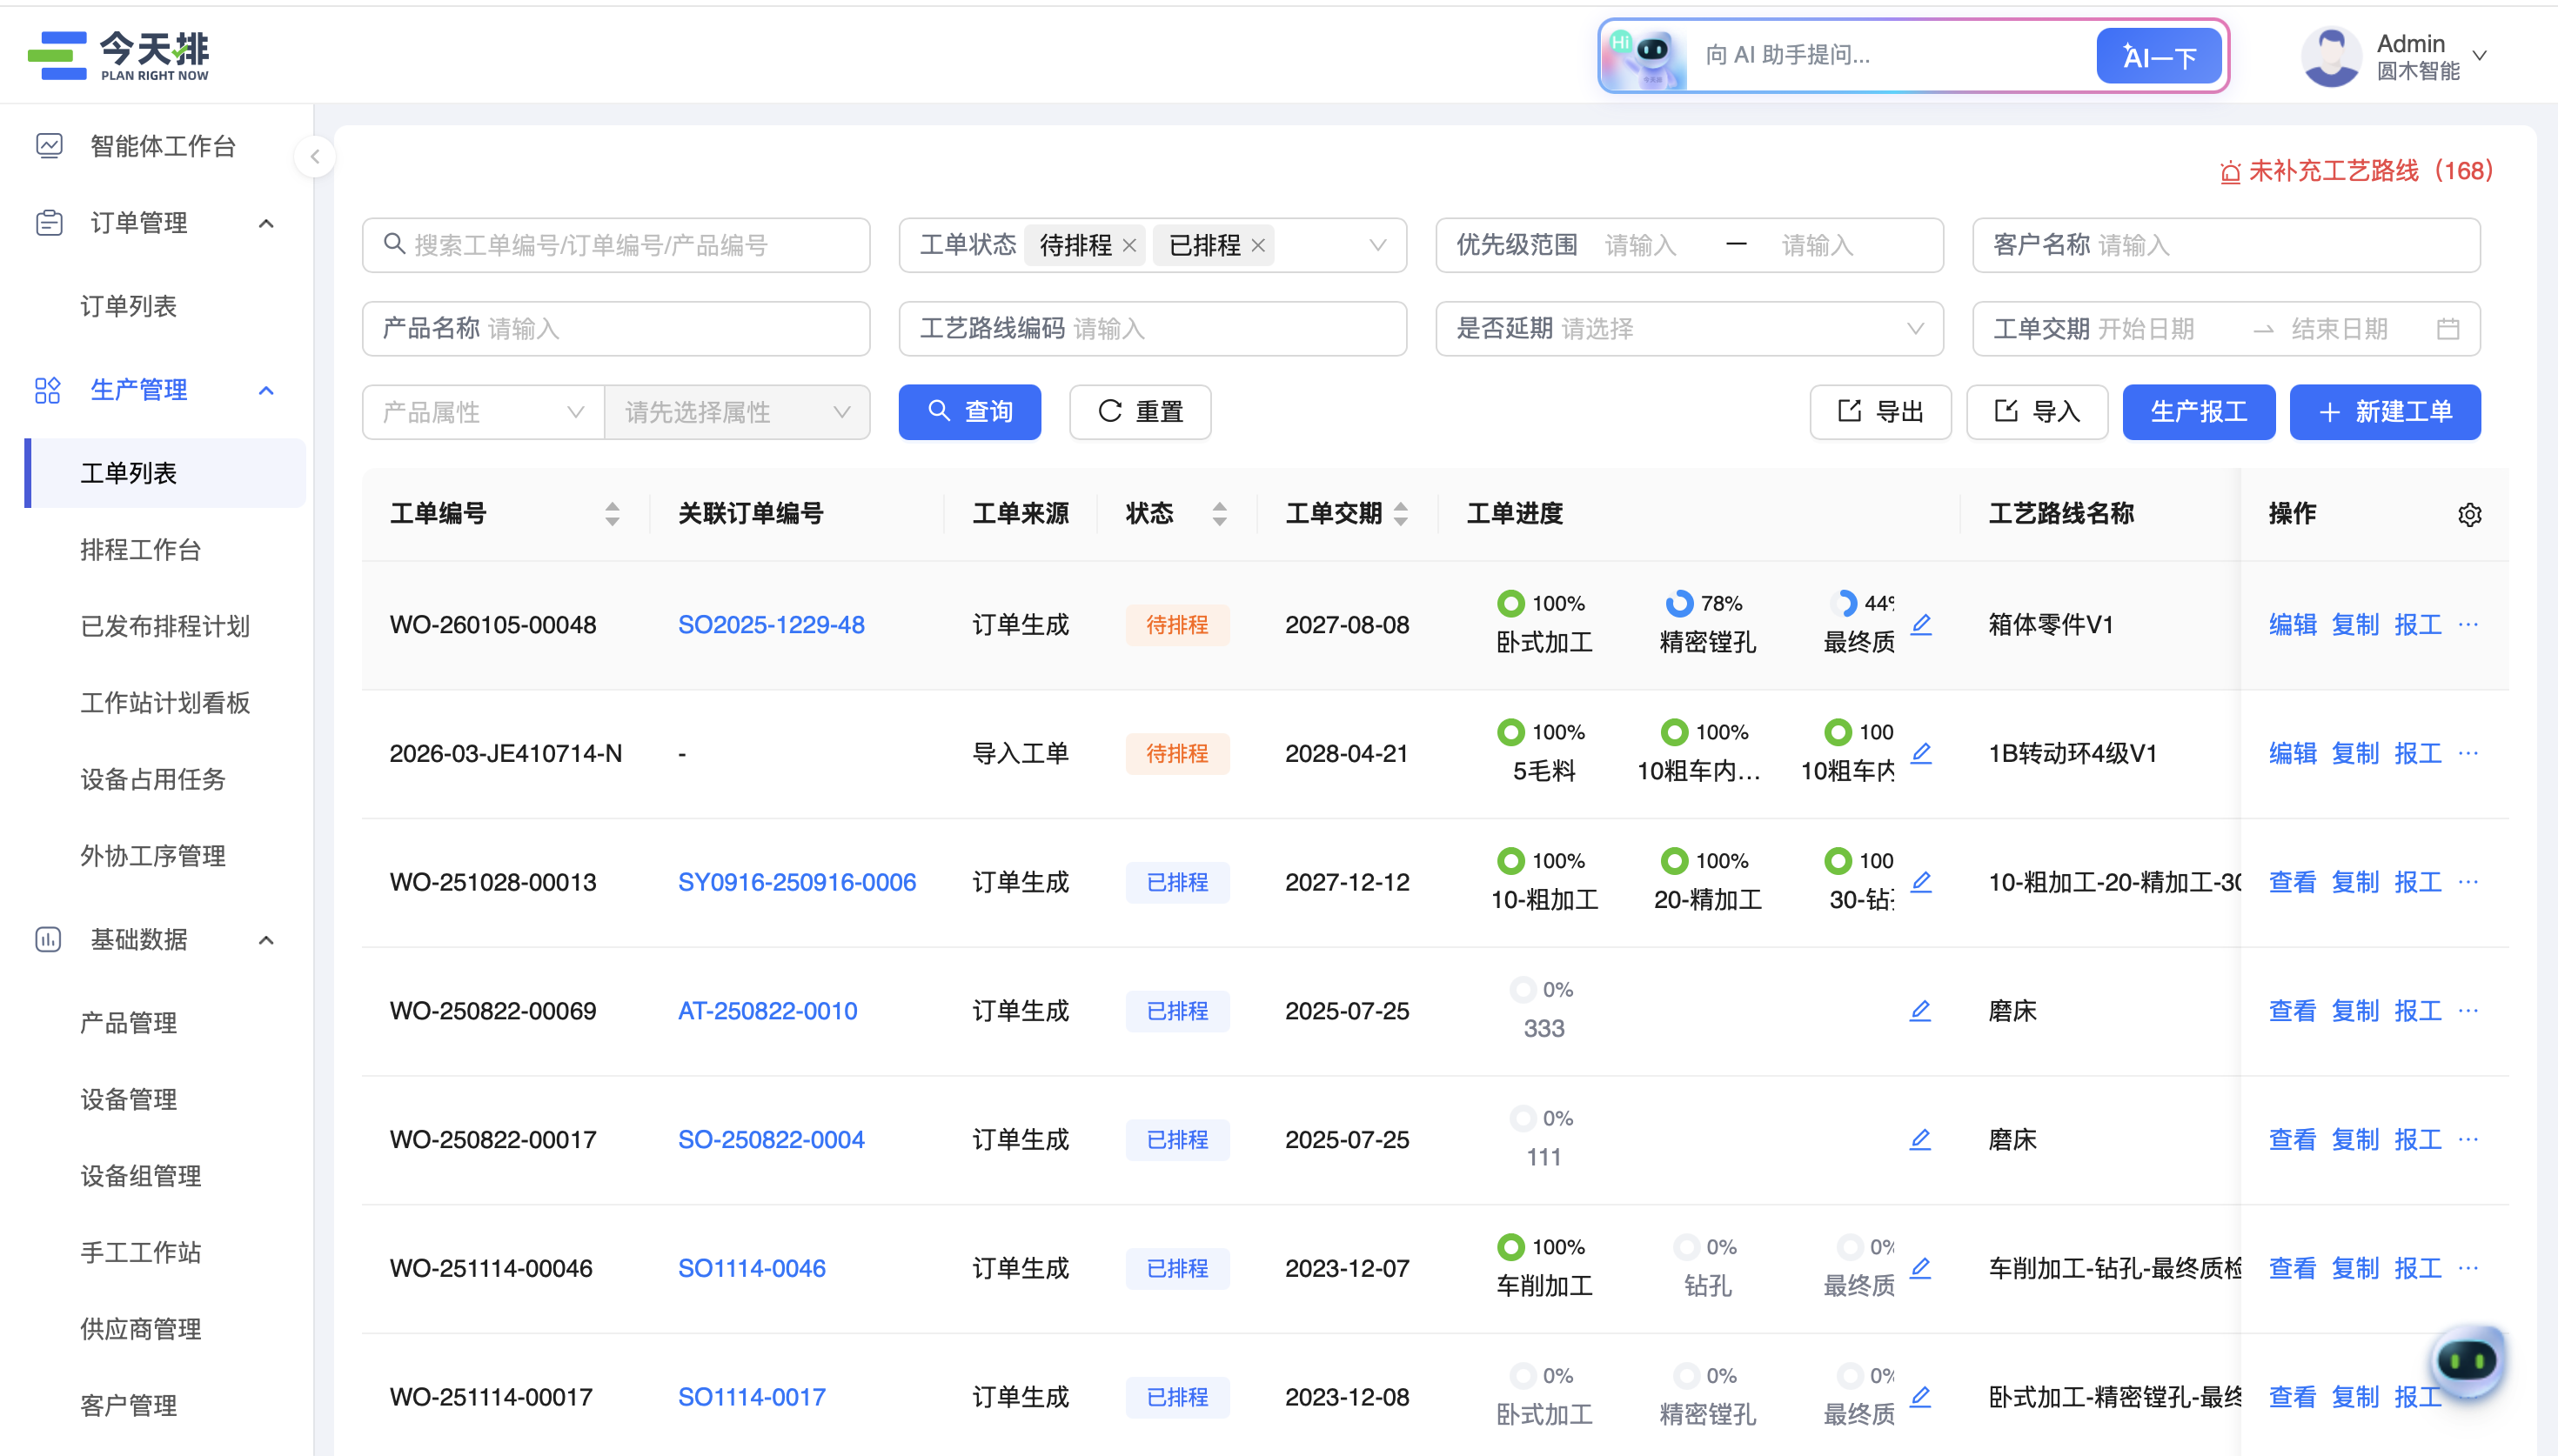Open 设备占用任务 in sidebar
The image size is (2558, 1456).
(x=153, y=779)
